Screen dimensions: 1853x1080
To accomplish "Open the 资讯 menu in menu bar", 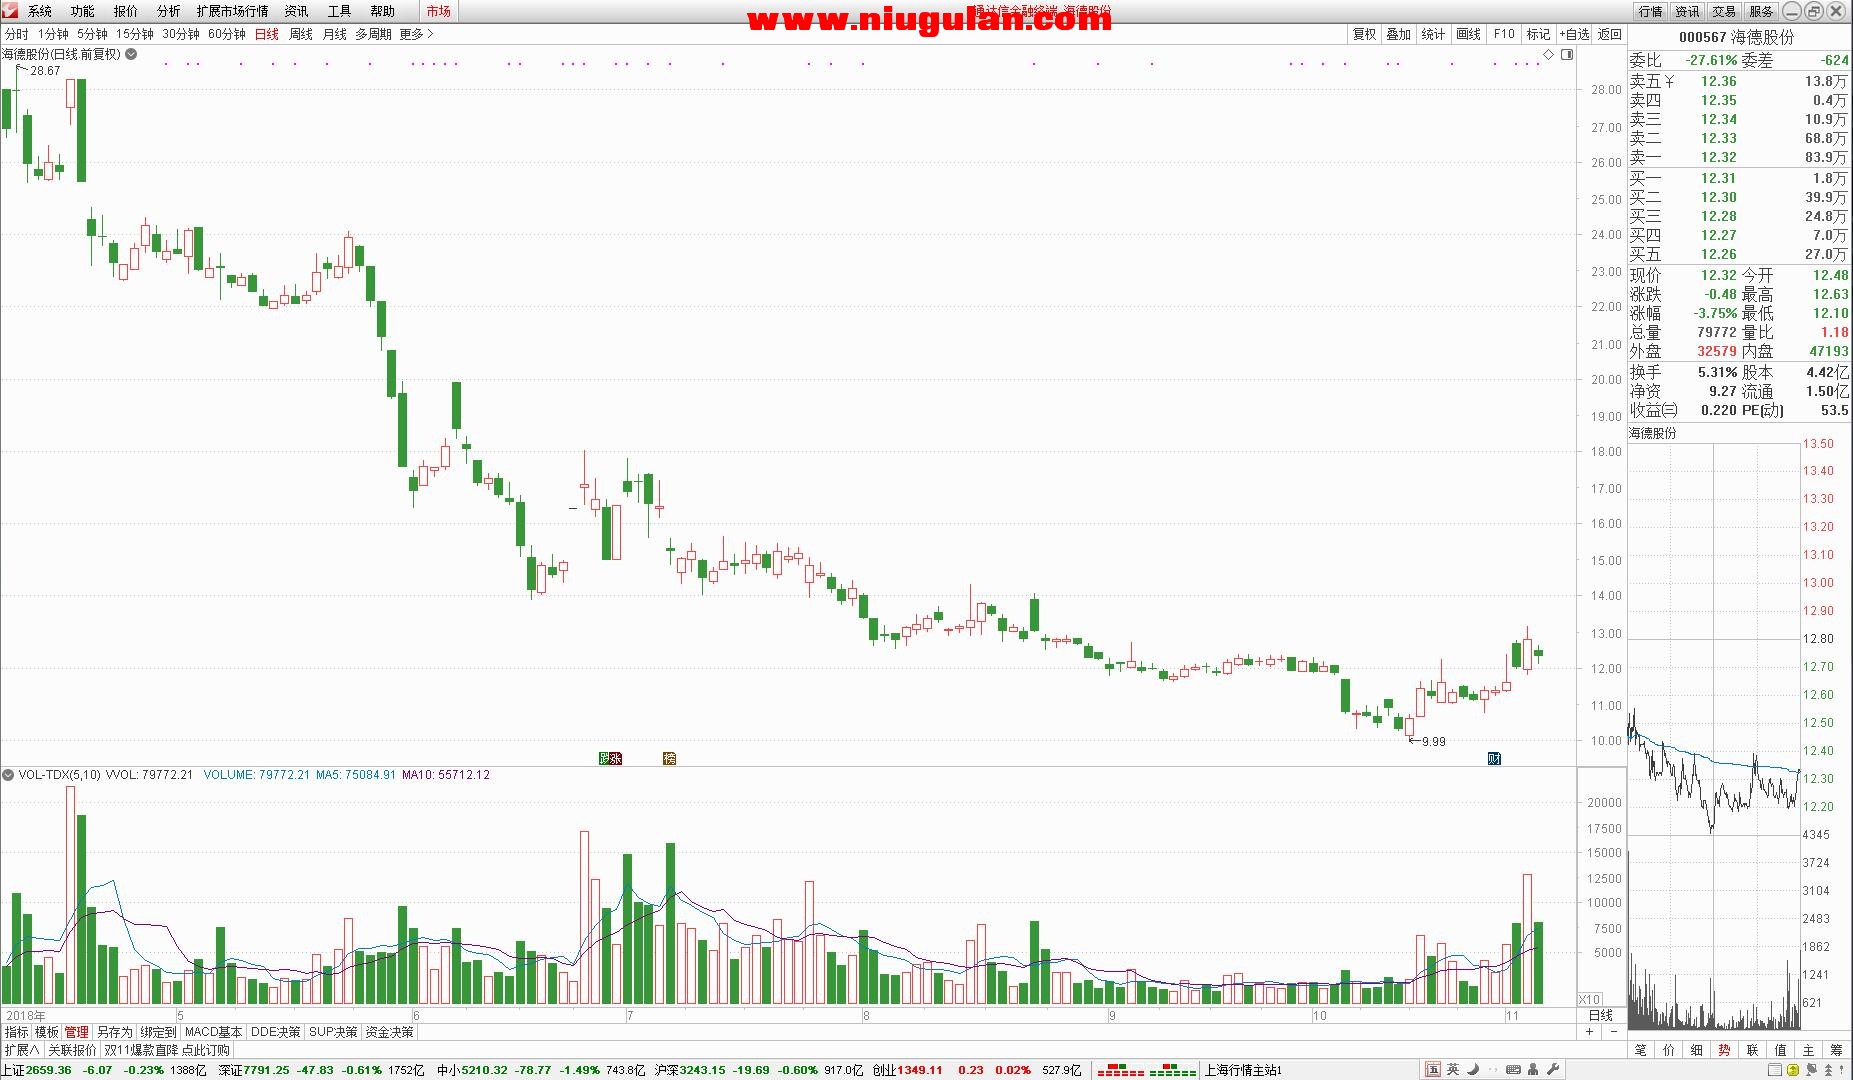I will (x=296, y=11).
